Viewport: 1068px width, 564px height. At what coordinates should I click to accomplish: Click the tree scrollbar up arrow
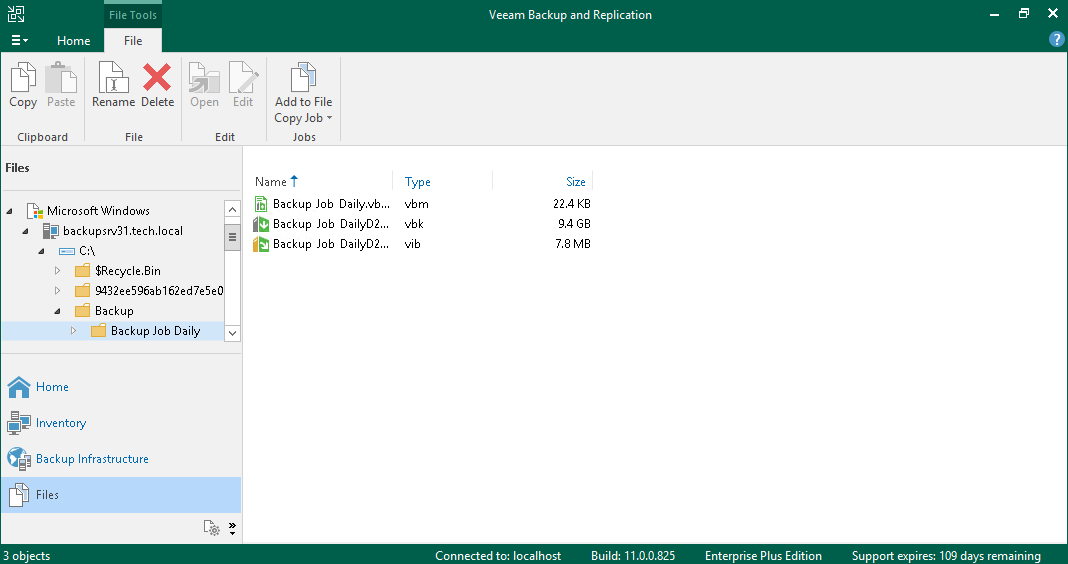(x=232, y=209)
